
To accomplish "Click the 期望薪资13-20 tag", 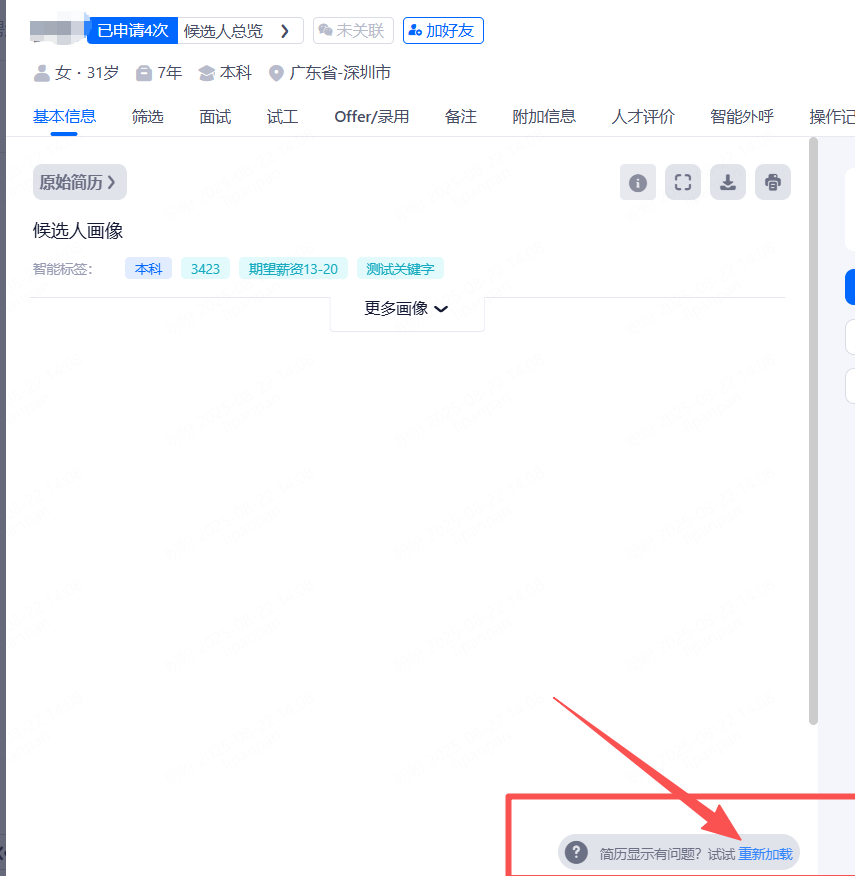I will [x=293, y=269].
